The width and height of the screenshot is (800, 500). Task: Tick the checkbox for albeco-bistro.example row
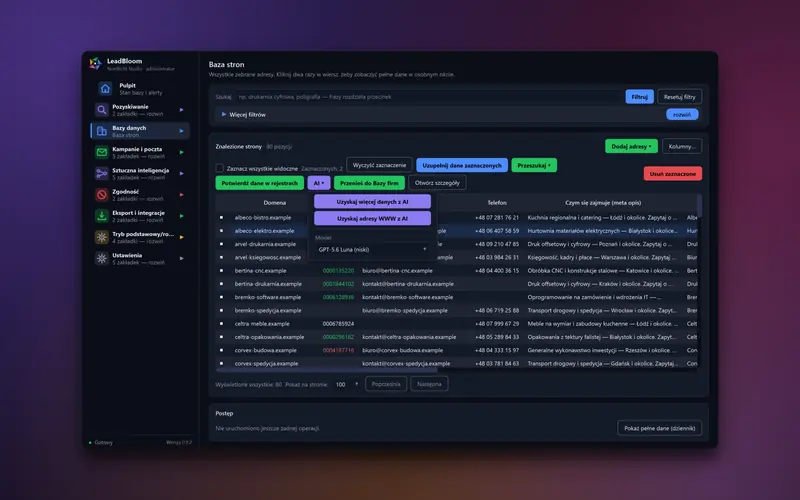click(221, 217)
